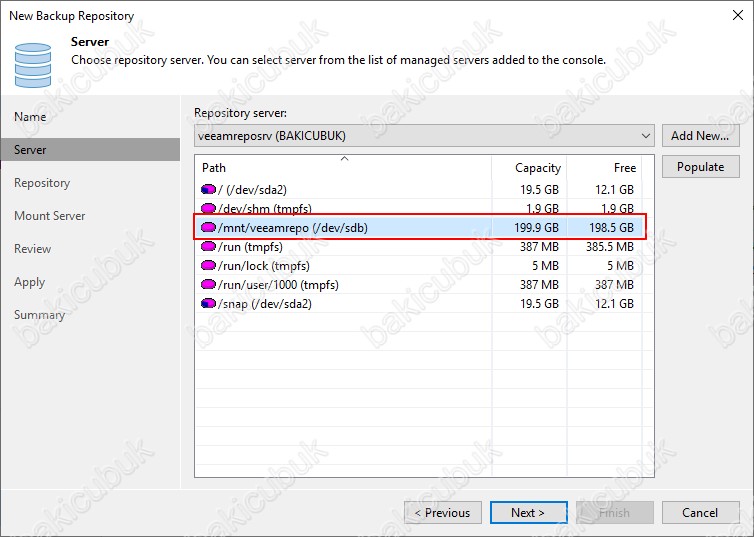Click the drive icon for /mnt/veeamrepo
This screenshot has width=754, height=537.
(208, 227)
